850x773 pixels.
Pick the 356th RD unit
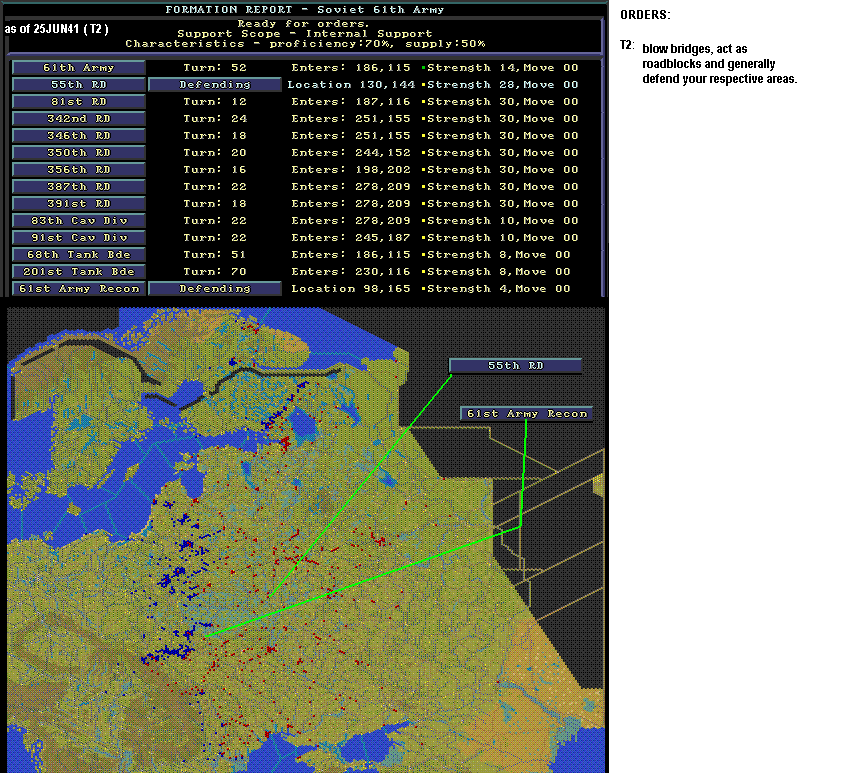[79, 170]
